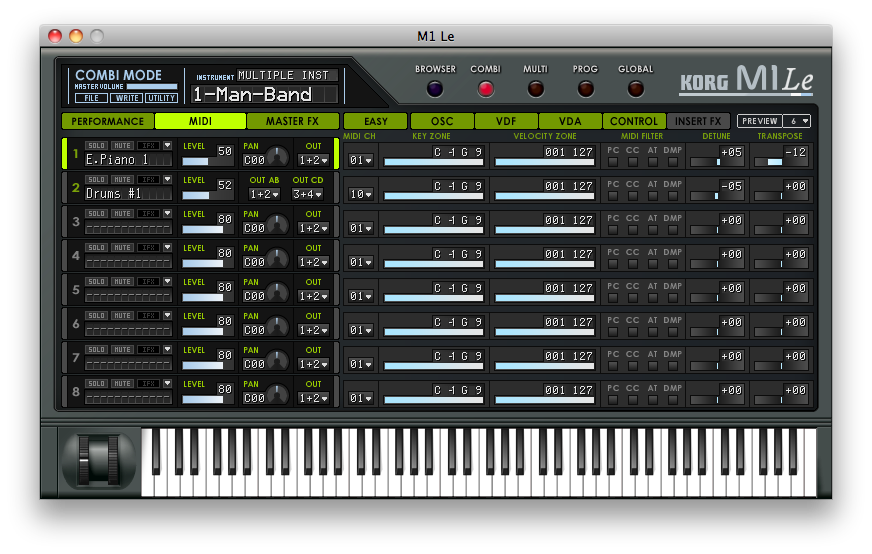
Task: Mute timbre 2 Drums #1
Action: tap(122, 180)
